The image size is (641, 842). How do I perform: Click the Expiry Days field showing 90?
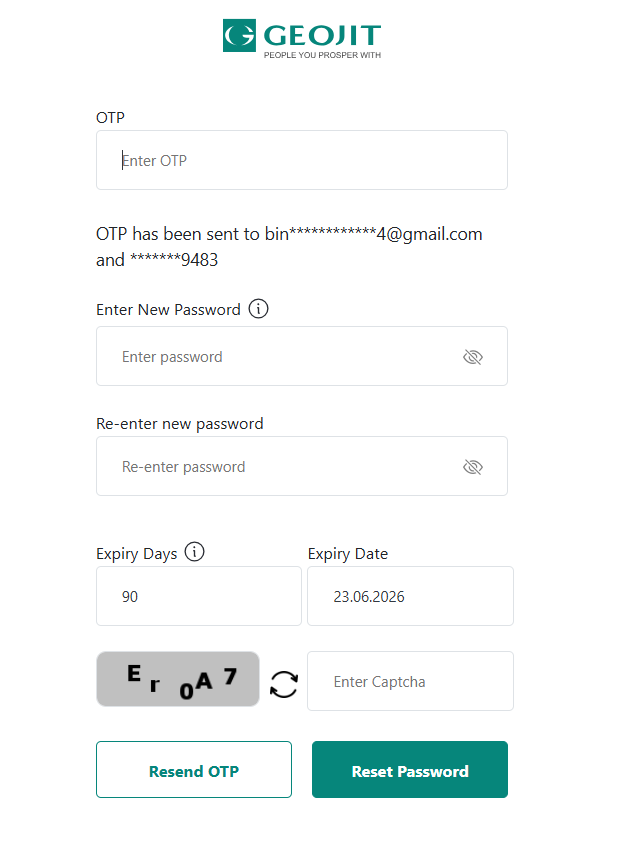198,597
